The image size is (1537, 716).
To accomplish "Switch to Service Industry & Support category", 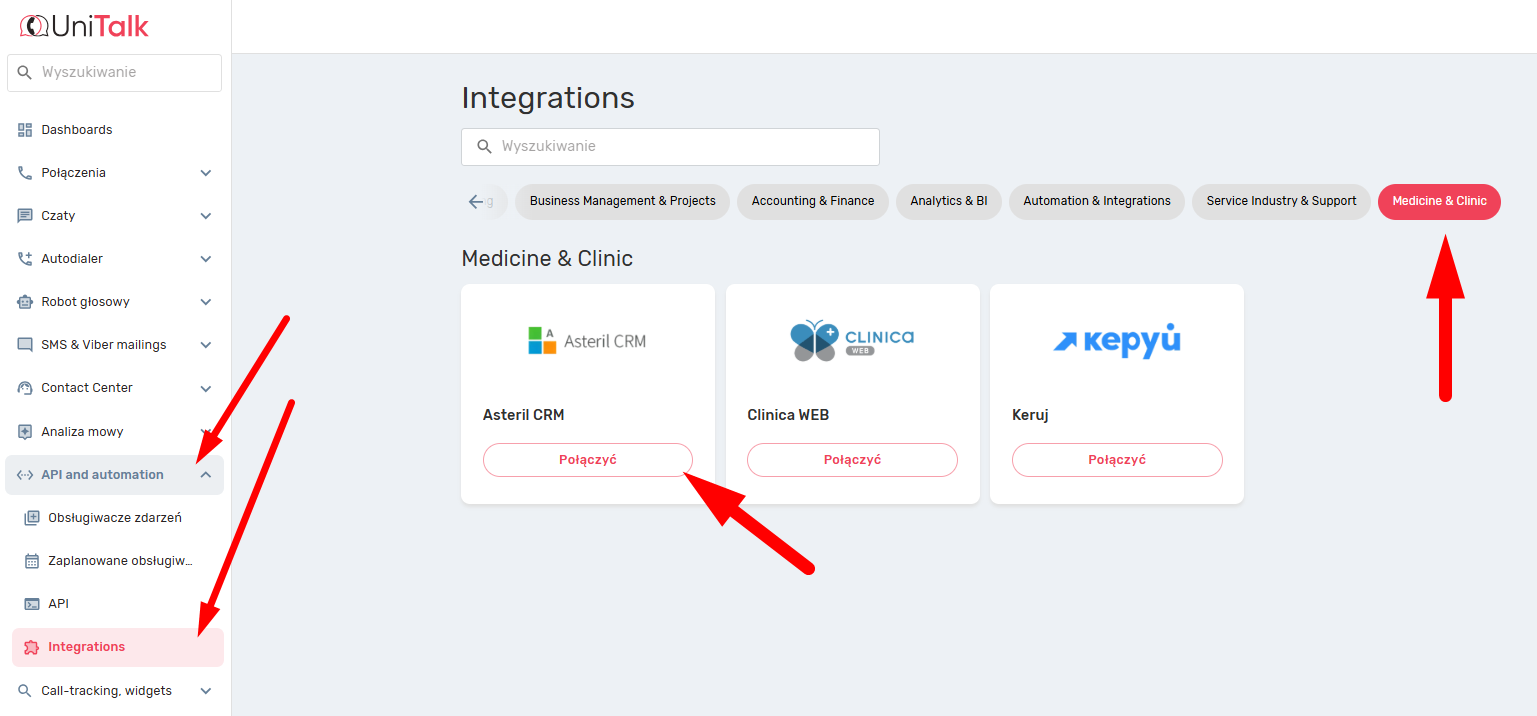I will pyautogui.click(x=1281, y=201).
